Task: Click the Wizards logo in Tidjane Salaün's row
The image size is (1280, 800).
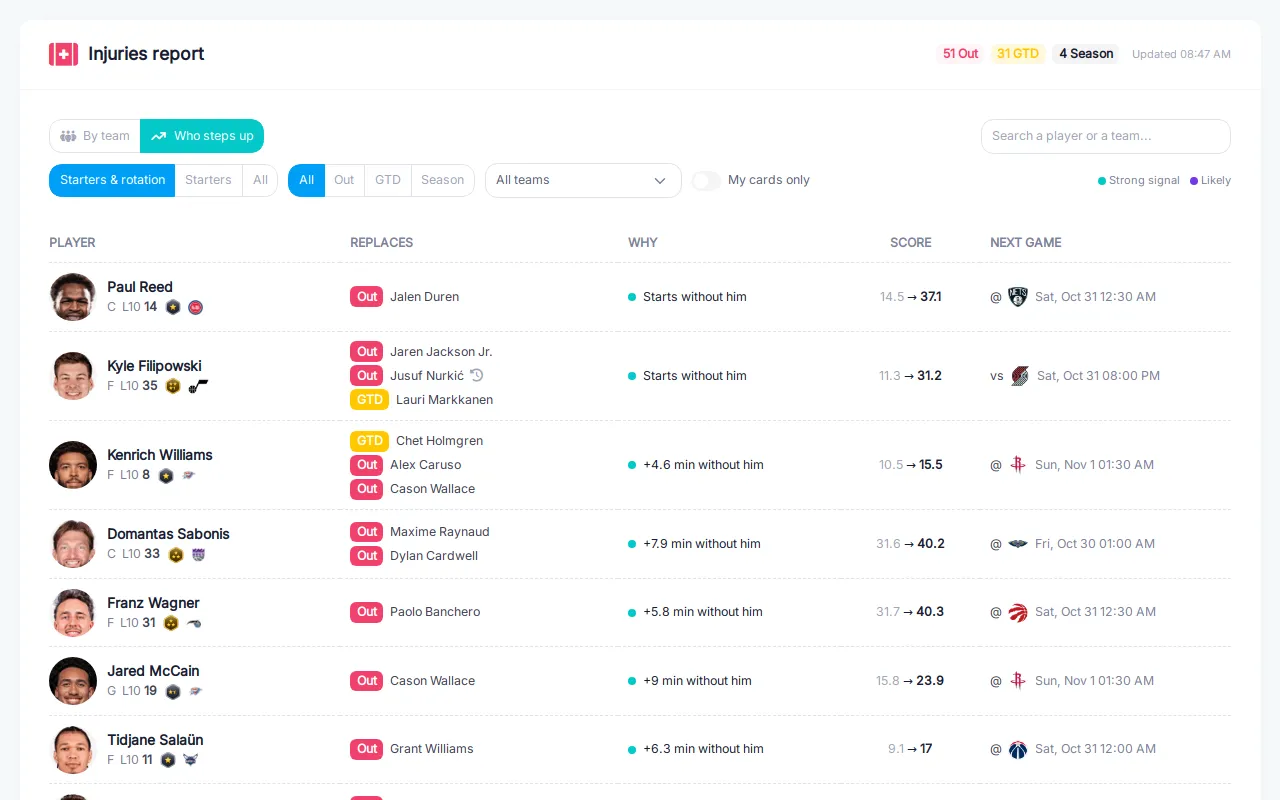Action: point(1018,749)
